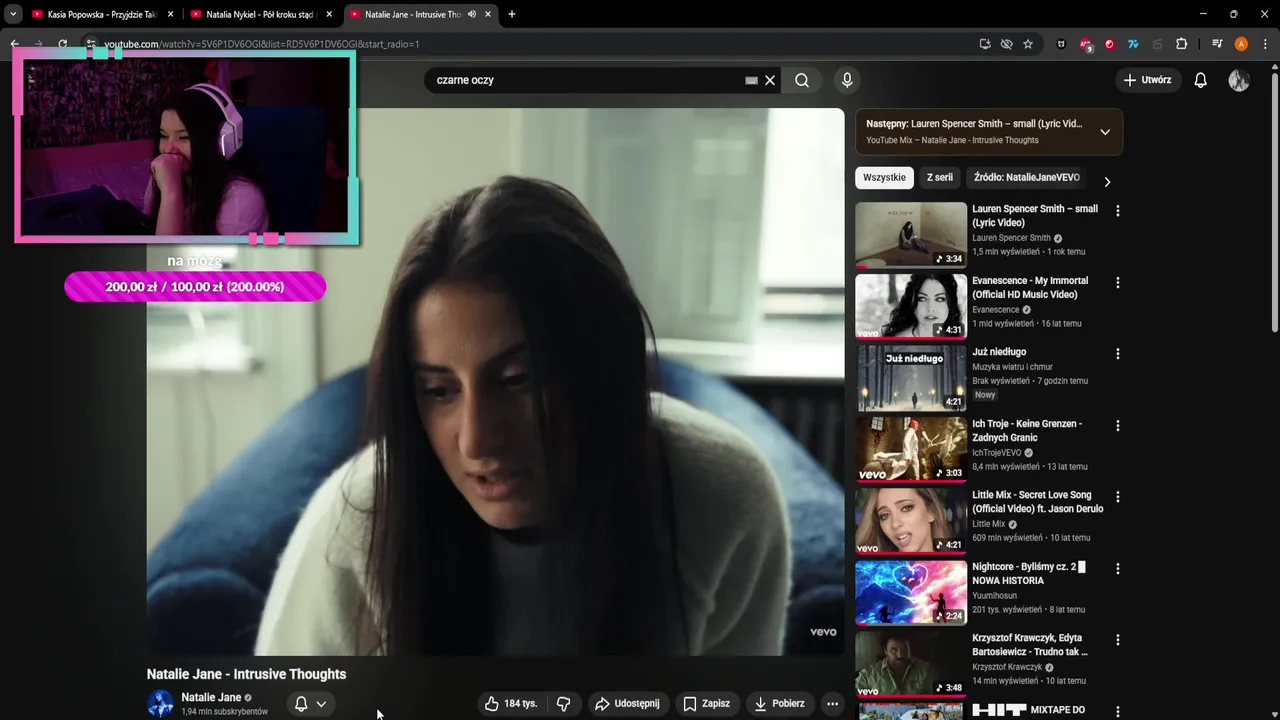Open Natalie Jane channel avatar

click(160, 703)
